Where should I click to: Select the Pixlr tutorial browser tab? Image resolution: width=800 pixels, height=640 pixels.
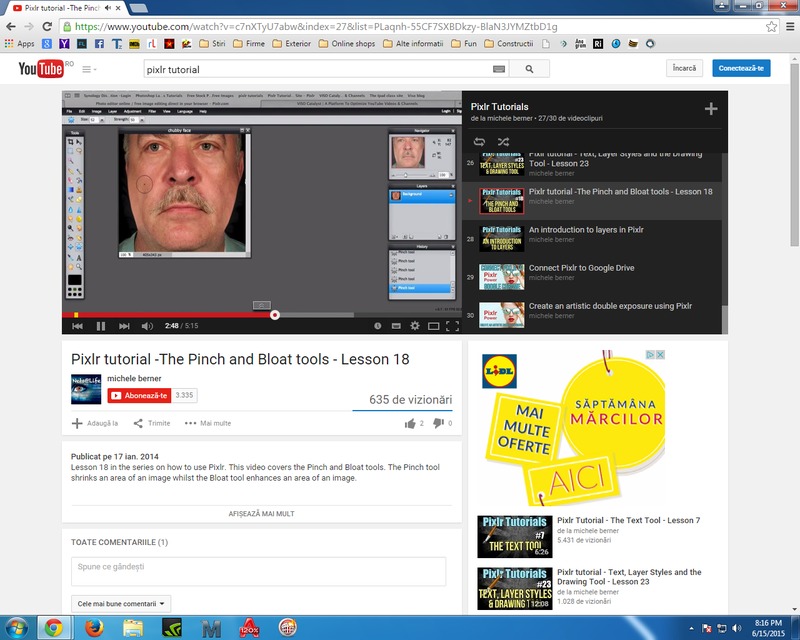64,8
